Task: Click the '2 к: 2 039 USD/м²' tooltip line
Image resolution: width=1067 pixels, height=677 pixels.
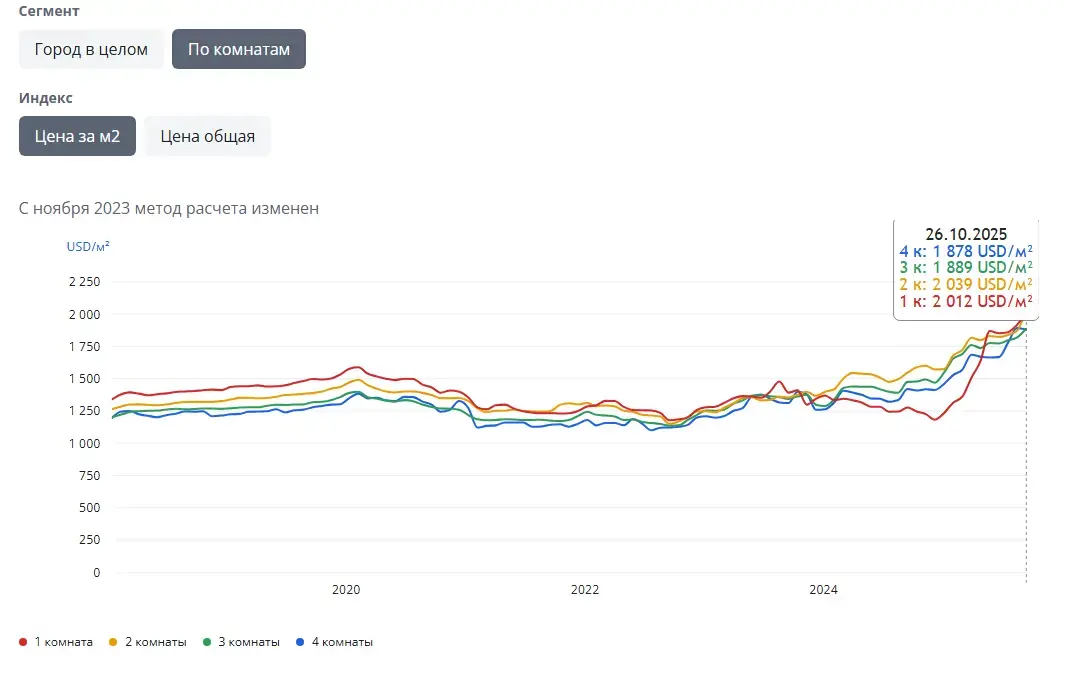Action: (965, 284)
